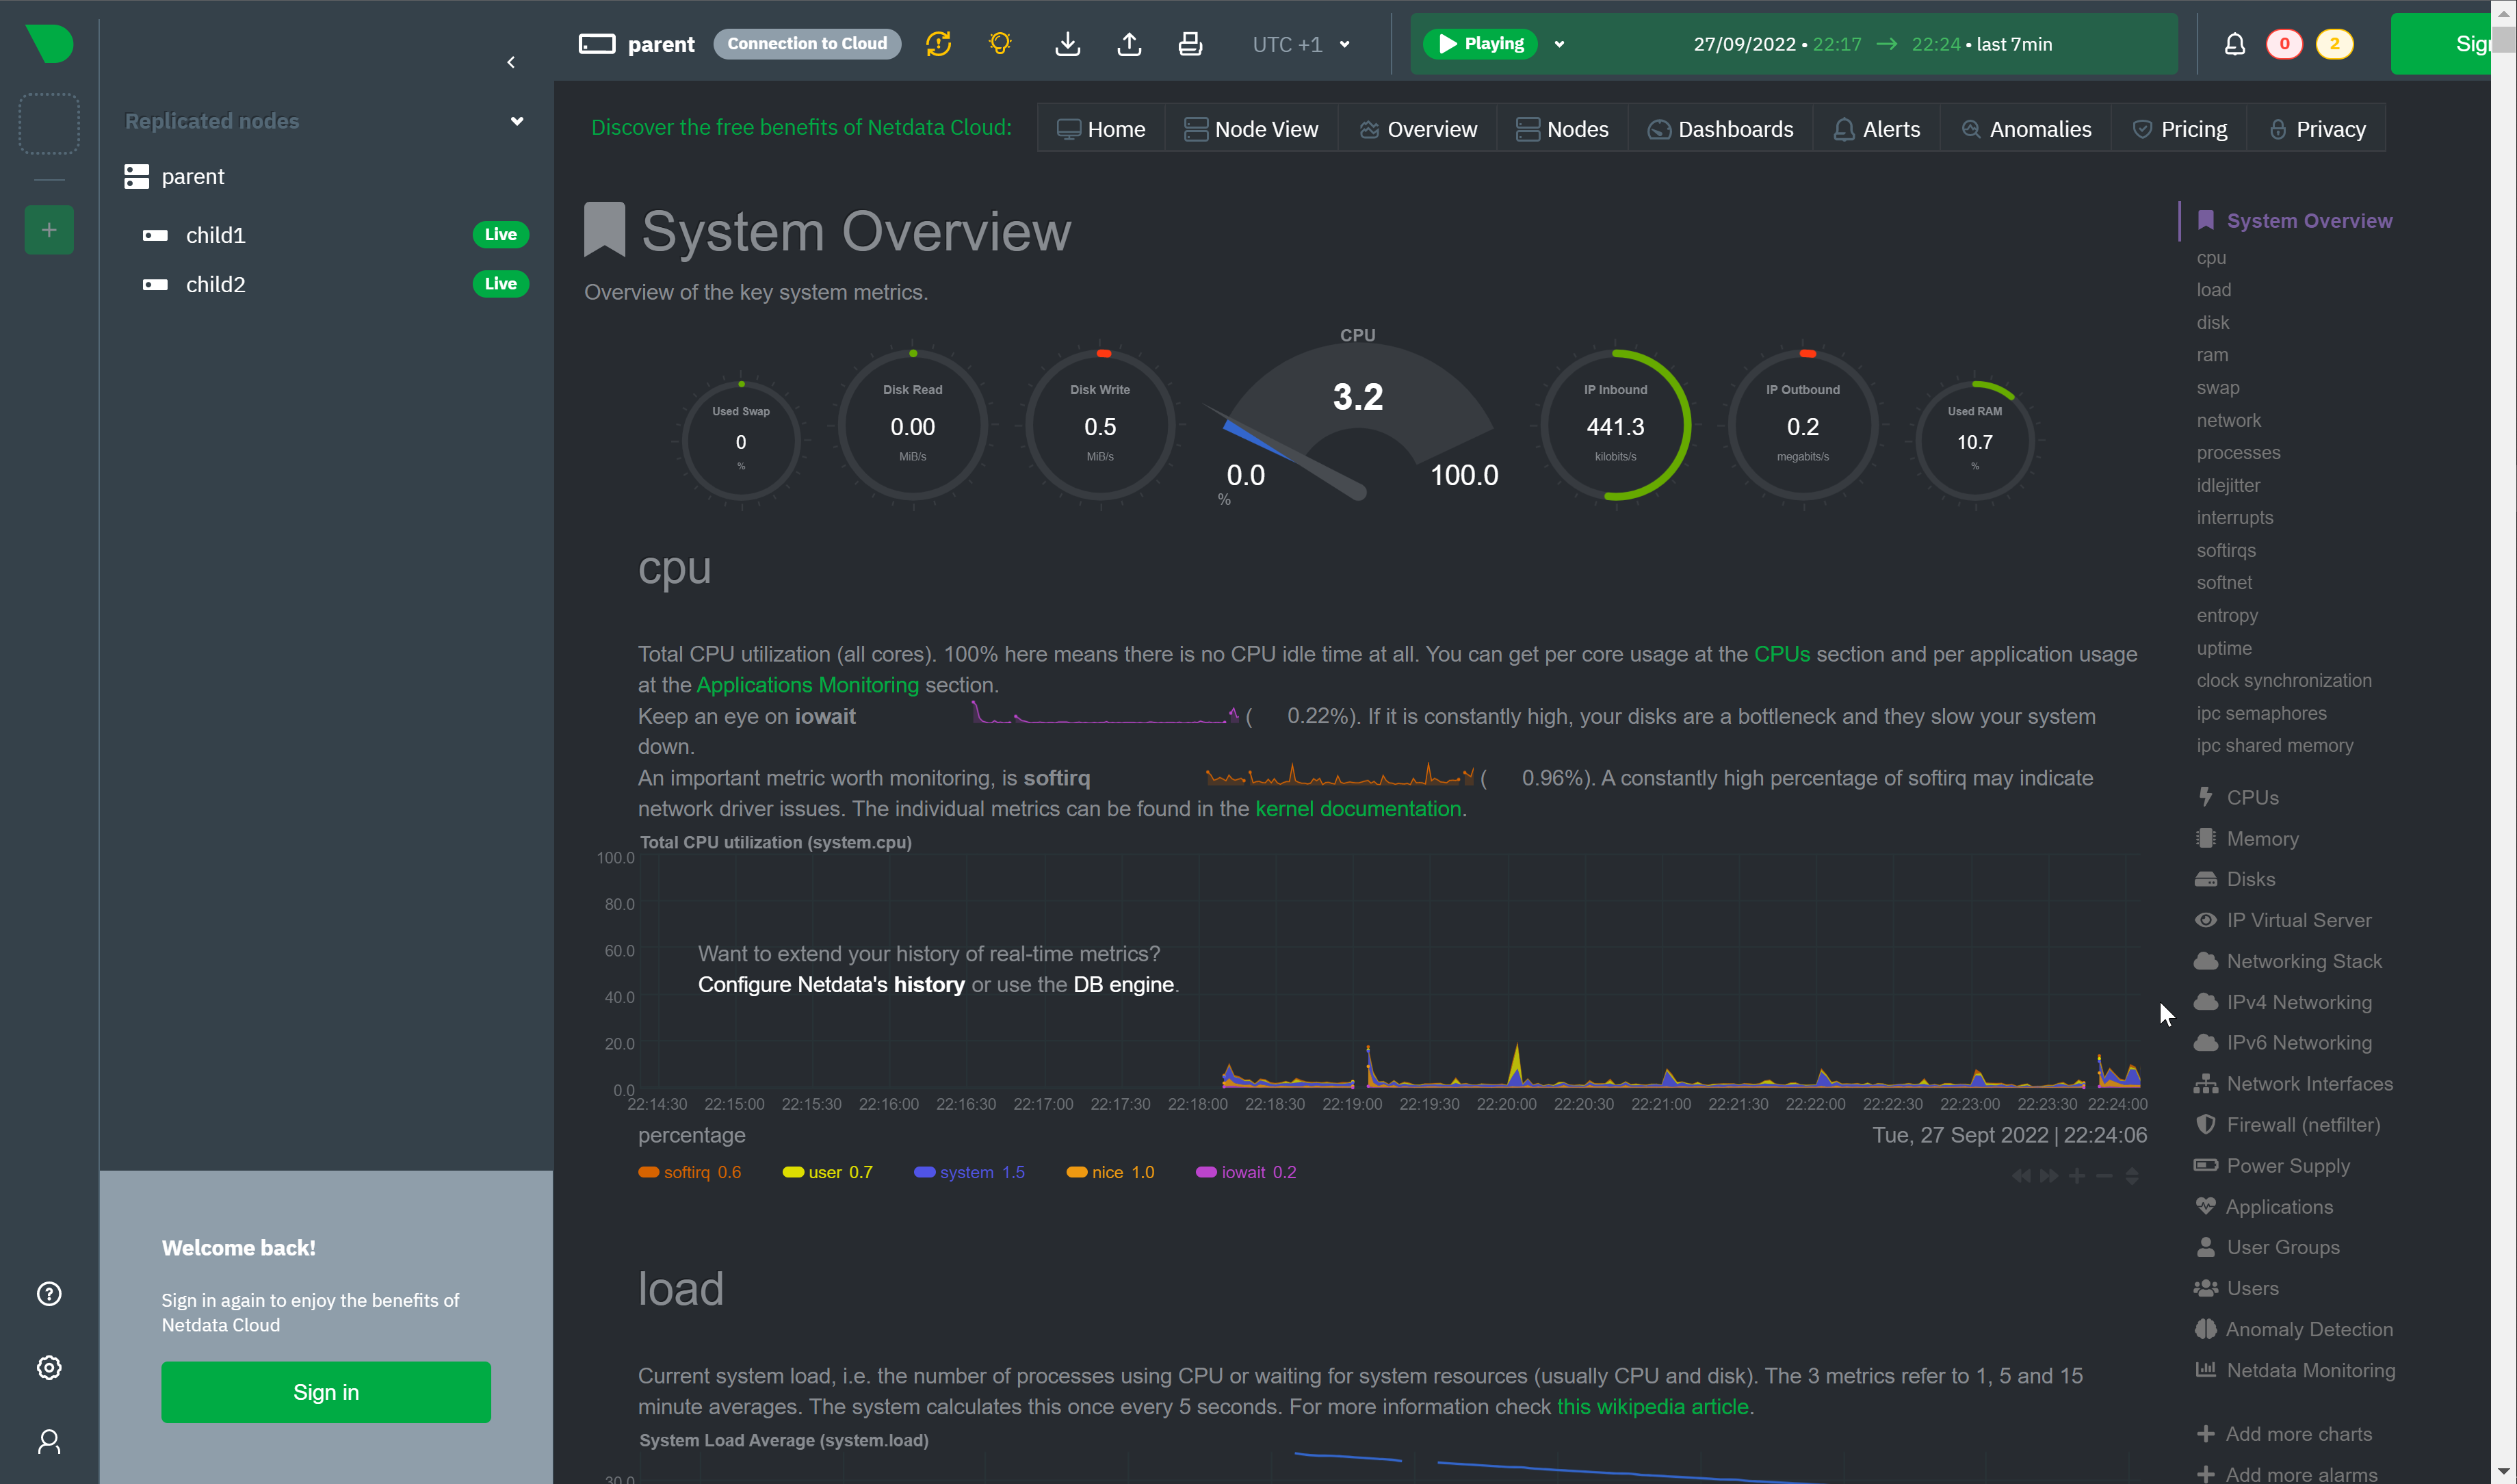
Task: Open the alarms bell icon
Action: 2234,44
